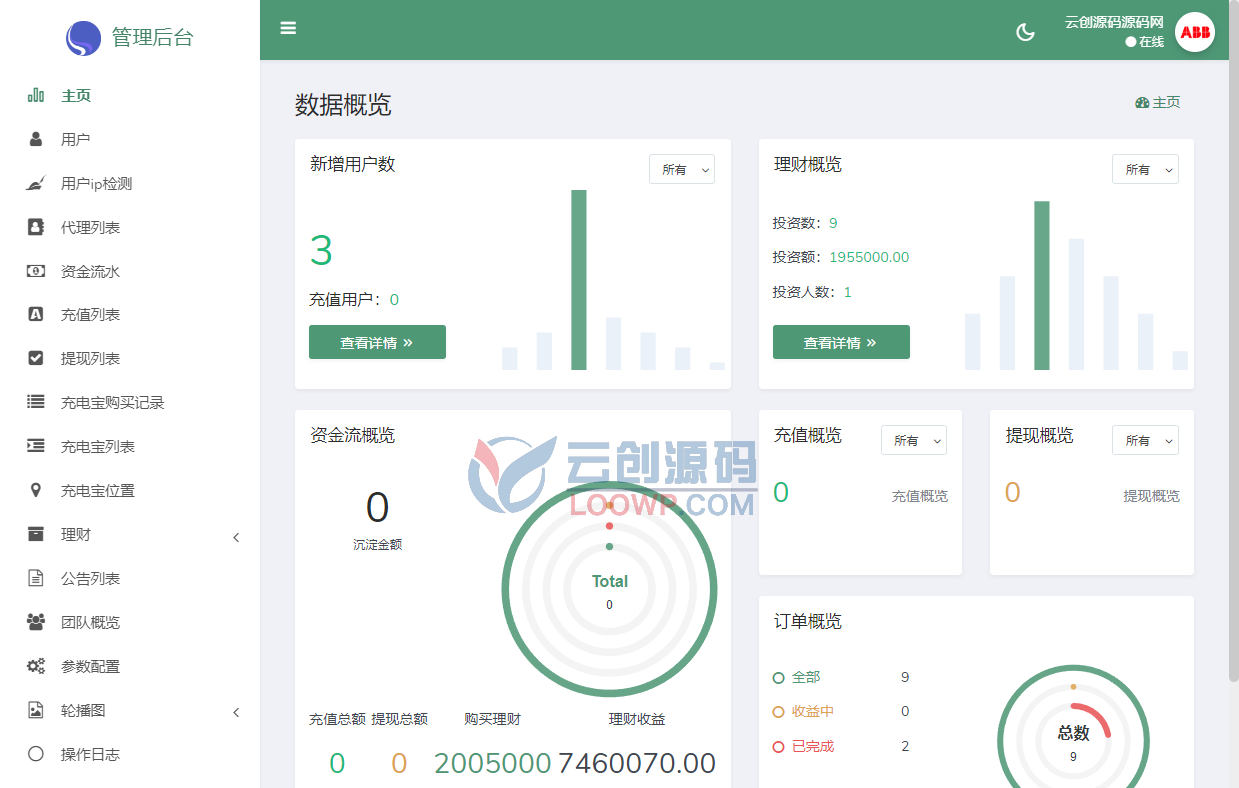Click the document icon beside 公告列表

point(36,578)
